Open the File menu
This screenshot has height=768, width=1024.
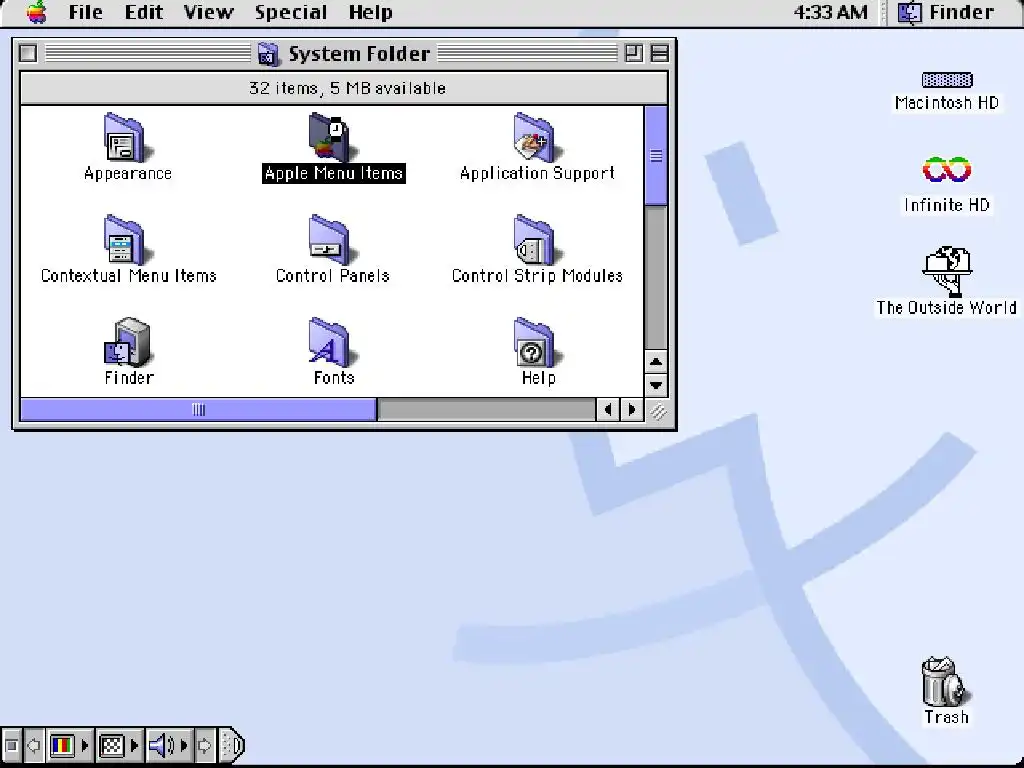[86, 12]
